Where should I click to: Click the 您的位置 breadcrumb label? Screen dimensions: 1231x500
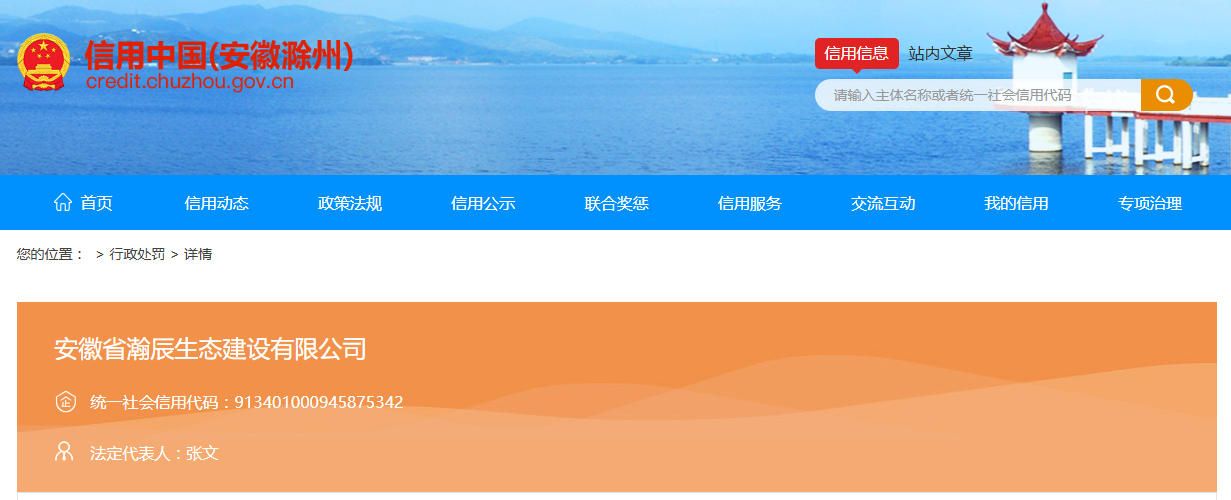[51, 254]
